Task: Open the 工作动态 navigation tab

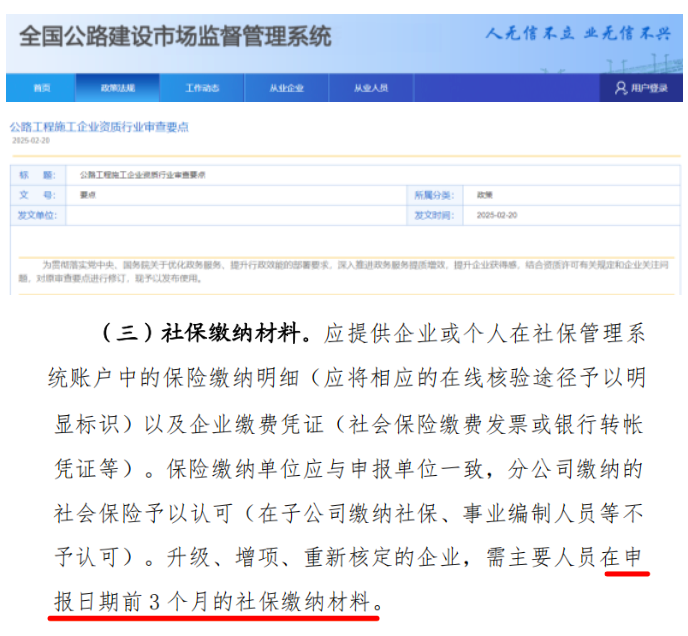Action: tap(202, 88)
